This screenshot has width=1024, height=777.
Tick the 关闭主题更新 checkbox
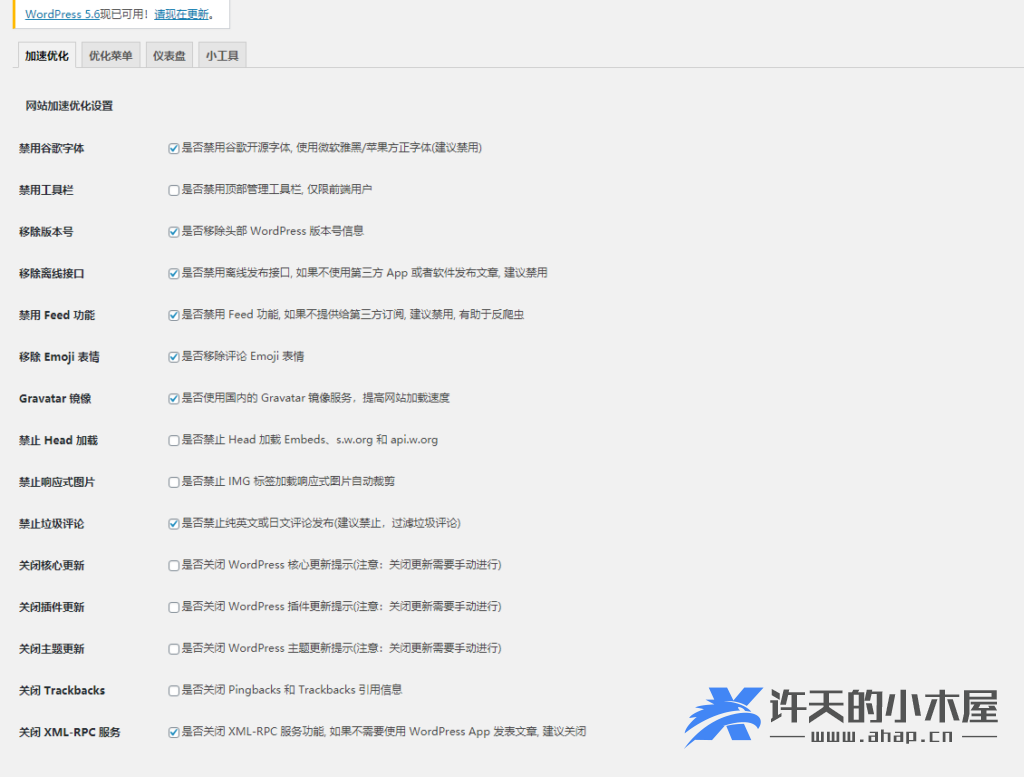[174, 649]
